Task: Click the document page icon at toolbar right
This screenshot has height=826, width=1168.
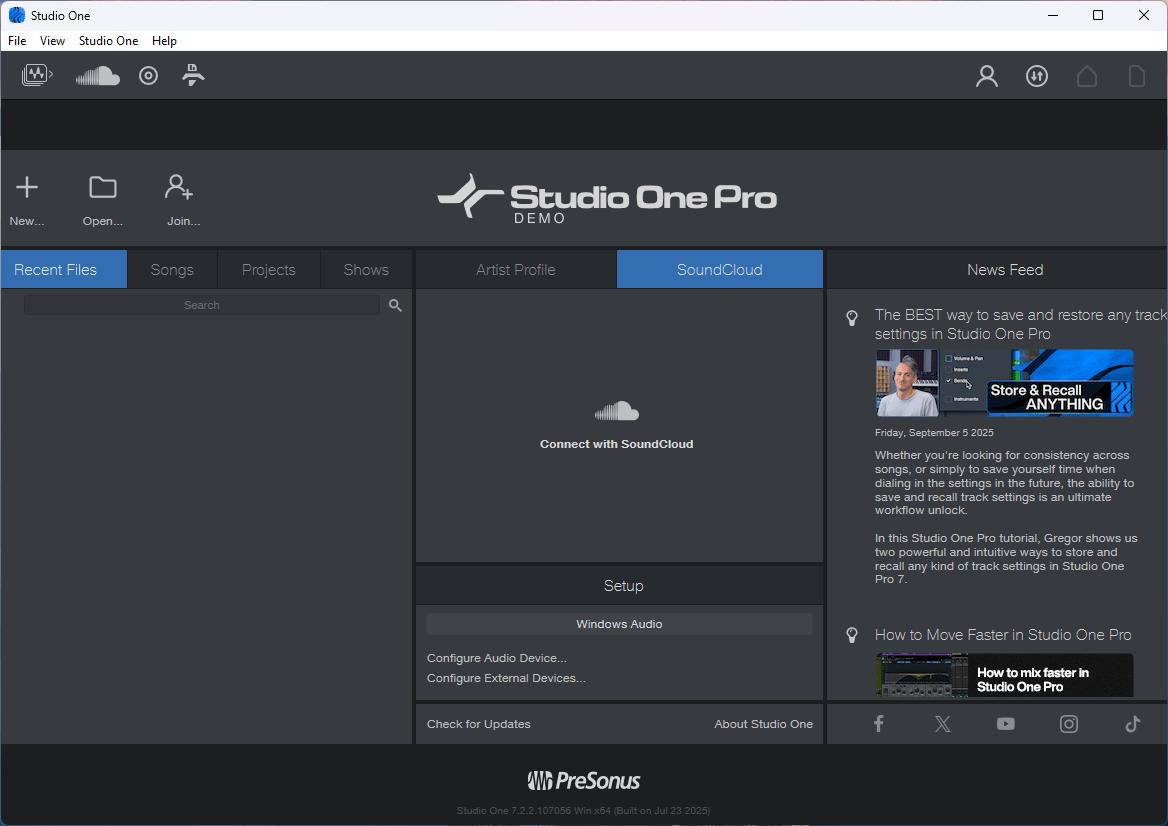Action: click(x=1137, y=76)
